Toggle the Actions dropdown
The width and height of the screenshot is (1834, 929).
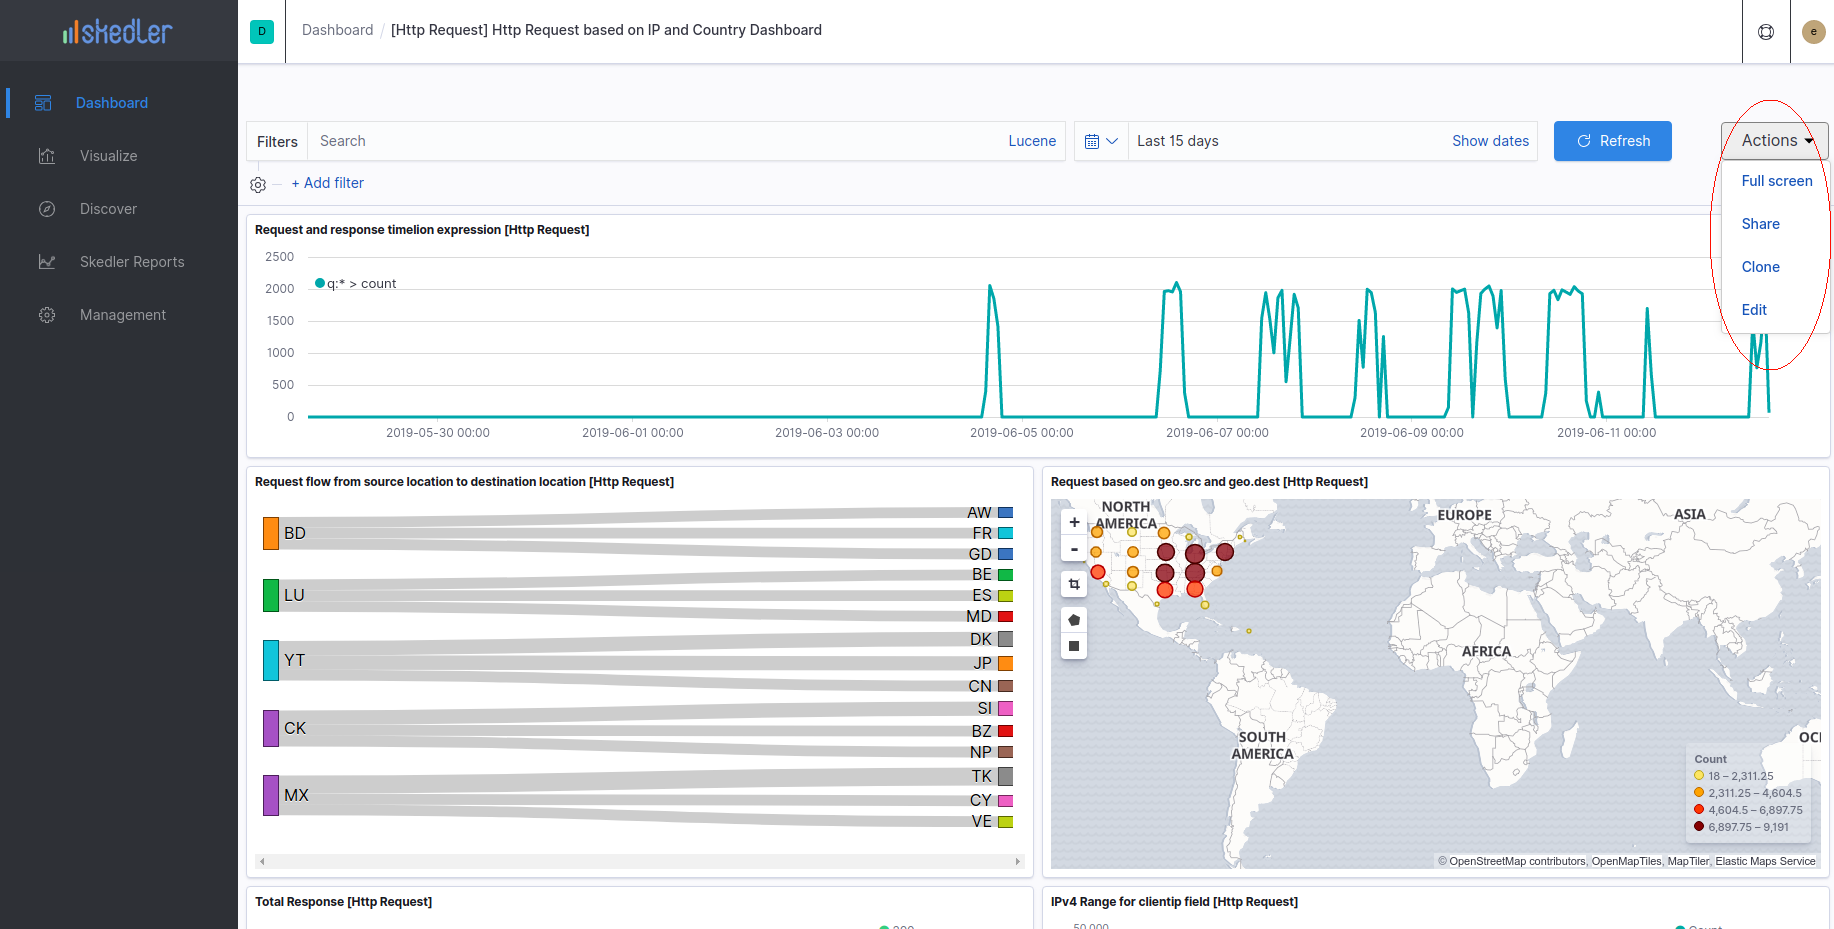point(1775,141)
